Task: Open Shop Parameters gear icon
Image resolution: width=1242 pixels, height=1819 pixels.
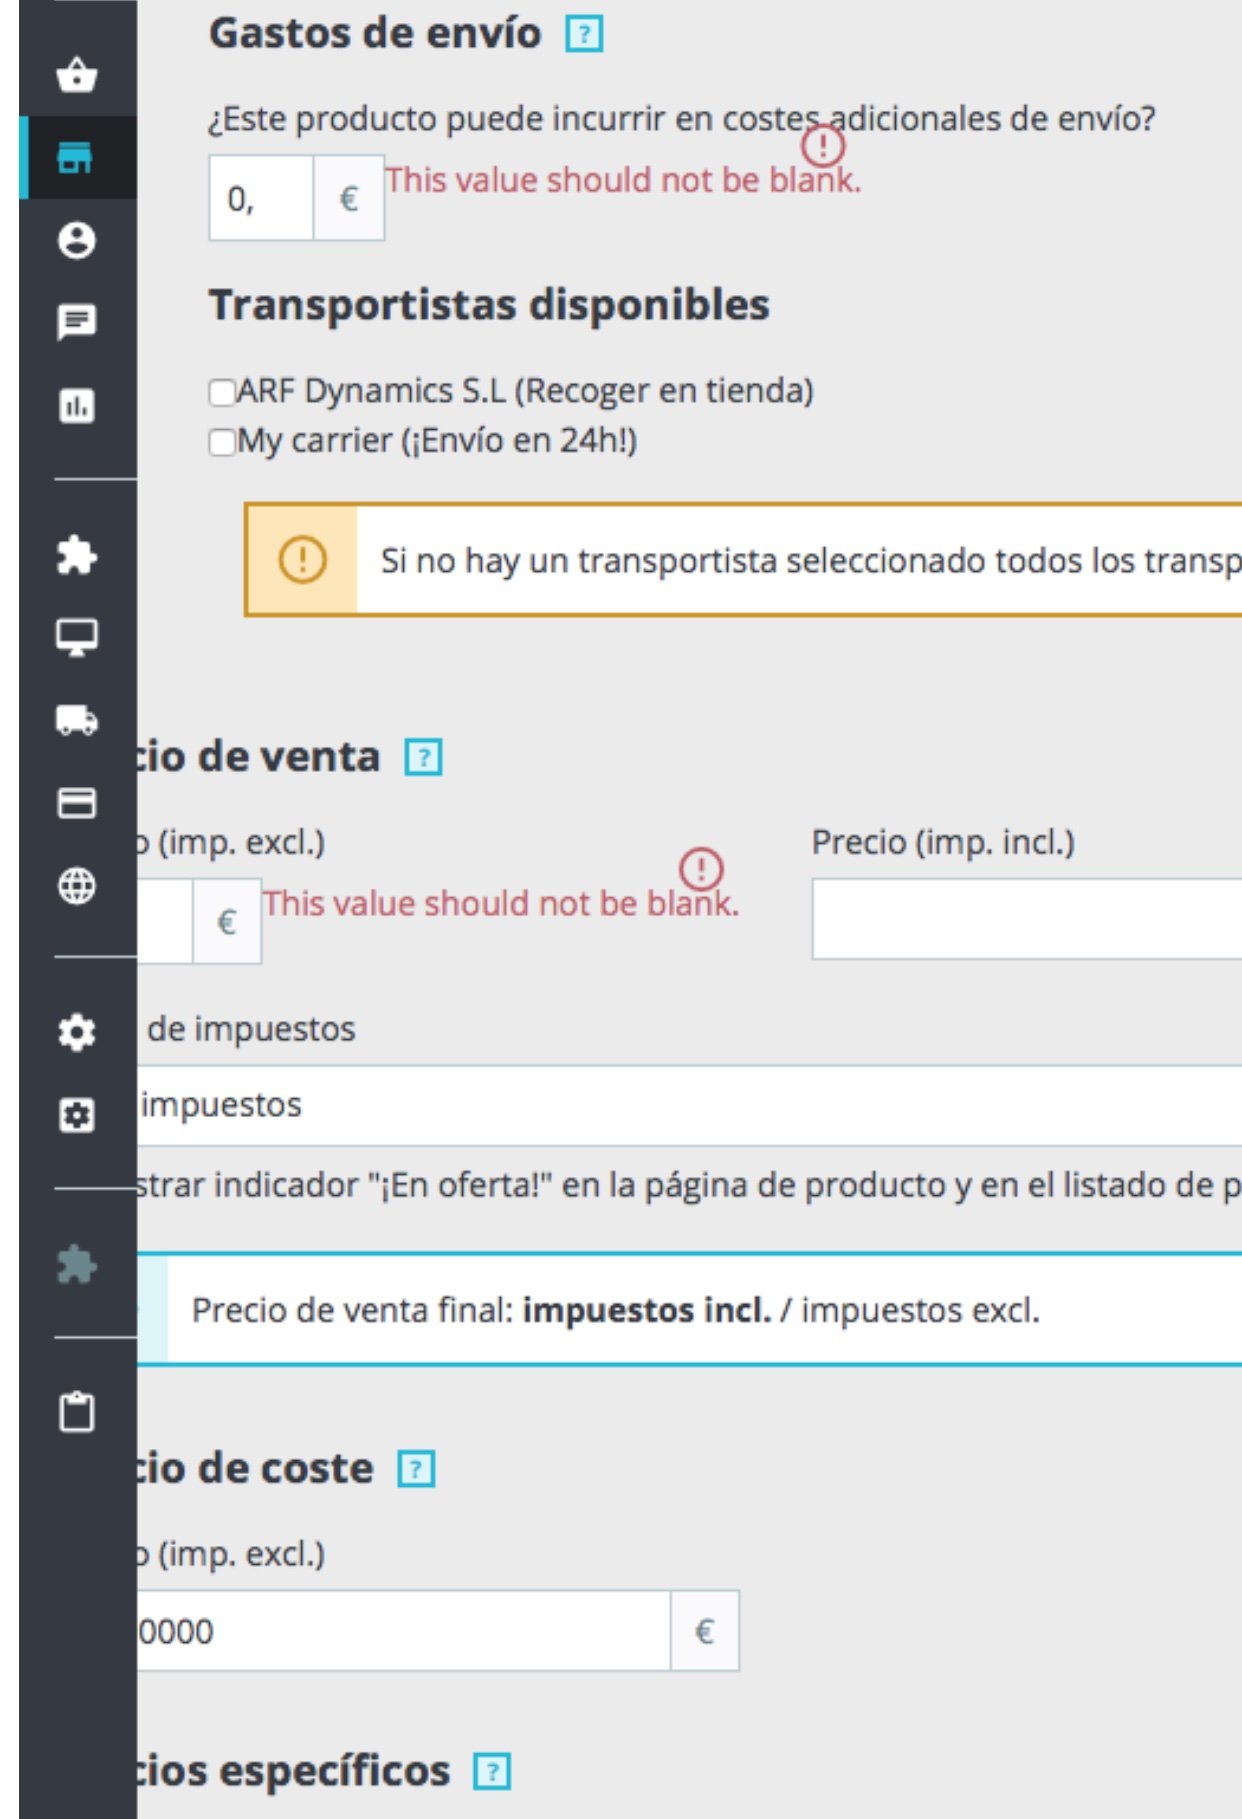Action: point(76,1032)
